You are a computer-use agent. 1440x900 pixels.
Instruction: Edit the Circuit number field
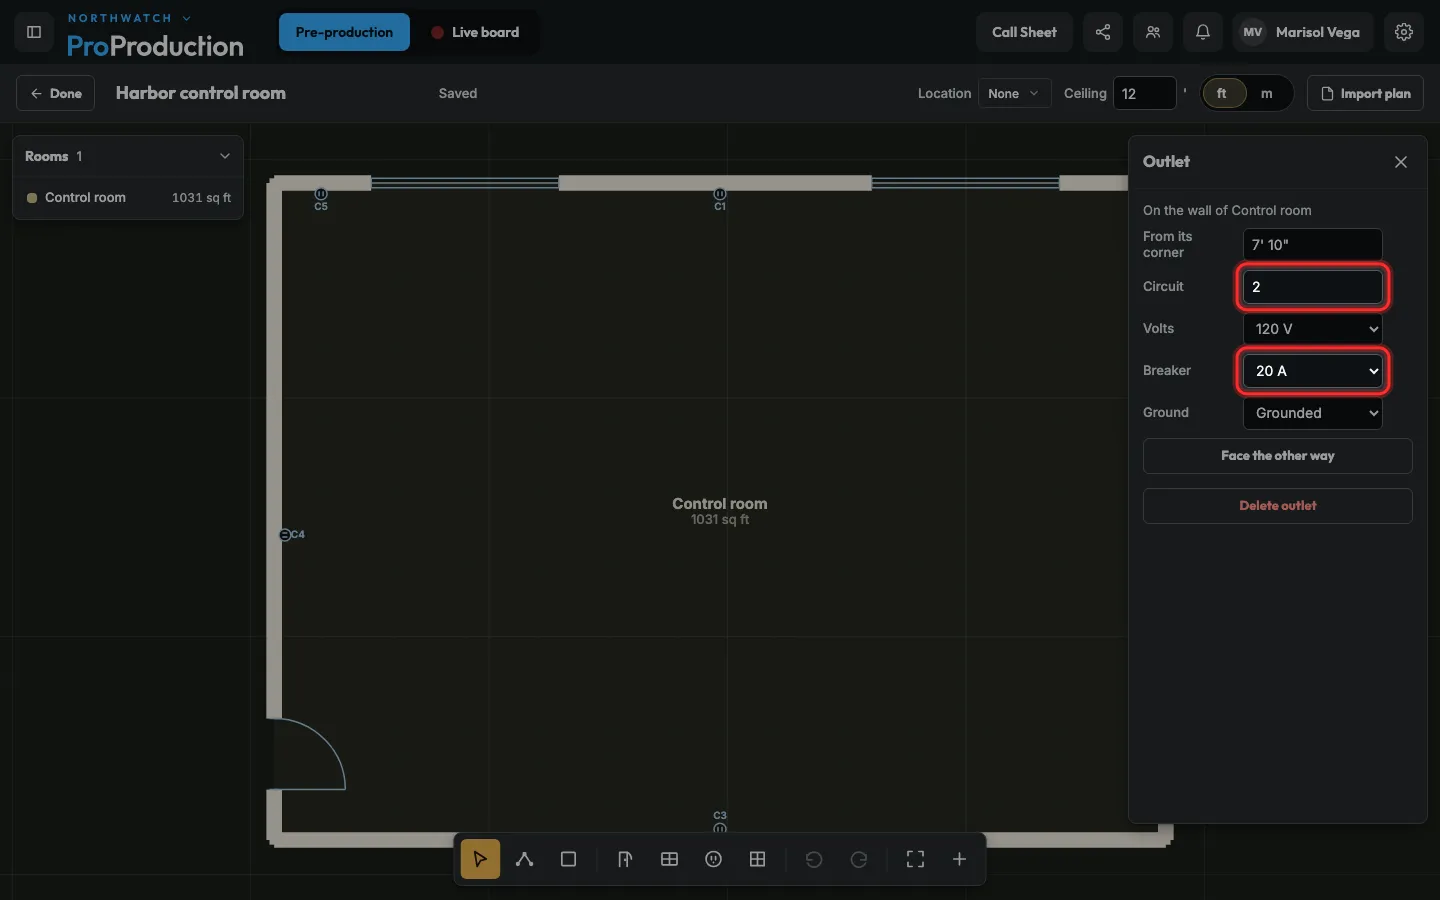(x=1312, y=287)
